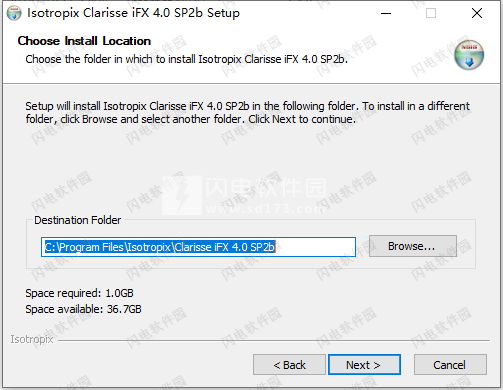Screen dimensions: 503x390
Task: Click the NSIS installer logo in the header
Action: point(469,55)
